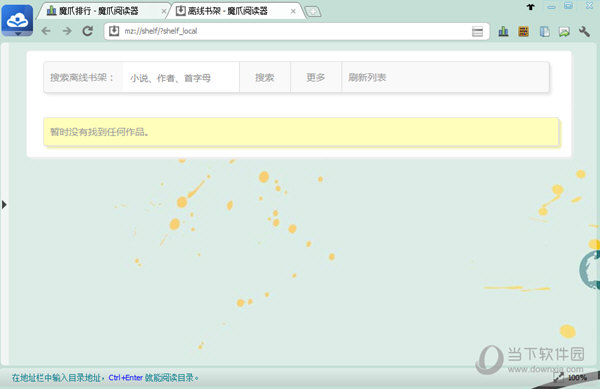600x389 pixels.
Task: Click the 搜索 button
Action: coord(265,78)
